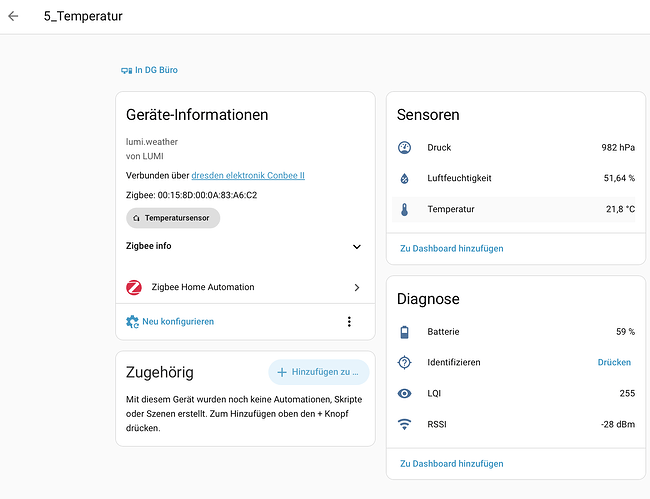Open the Batterie diagnostic entity

[x=516, y=332]
